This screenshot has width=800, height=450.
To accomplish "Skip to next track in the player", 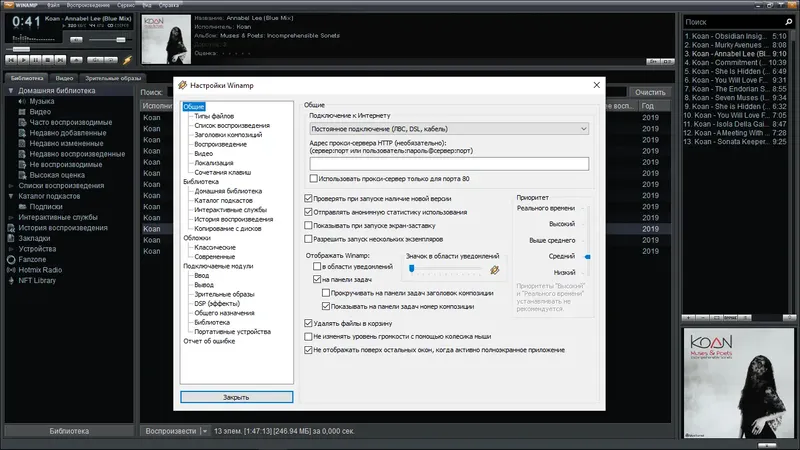I will pos(60,60).
